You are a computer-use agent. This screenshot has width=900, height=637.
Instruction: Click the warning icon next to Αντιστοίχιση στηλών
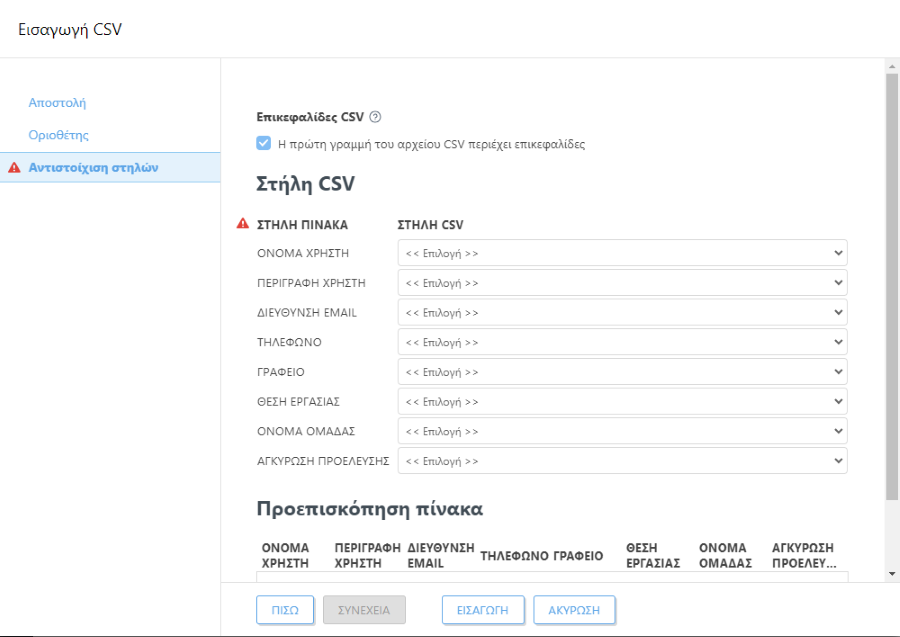tap(13, 167)
